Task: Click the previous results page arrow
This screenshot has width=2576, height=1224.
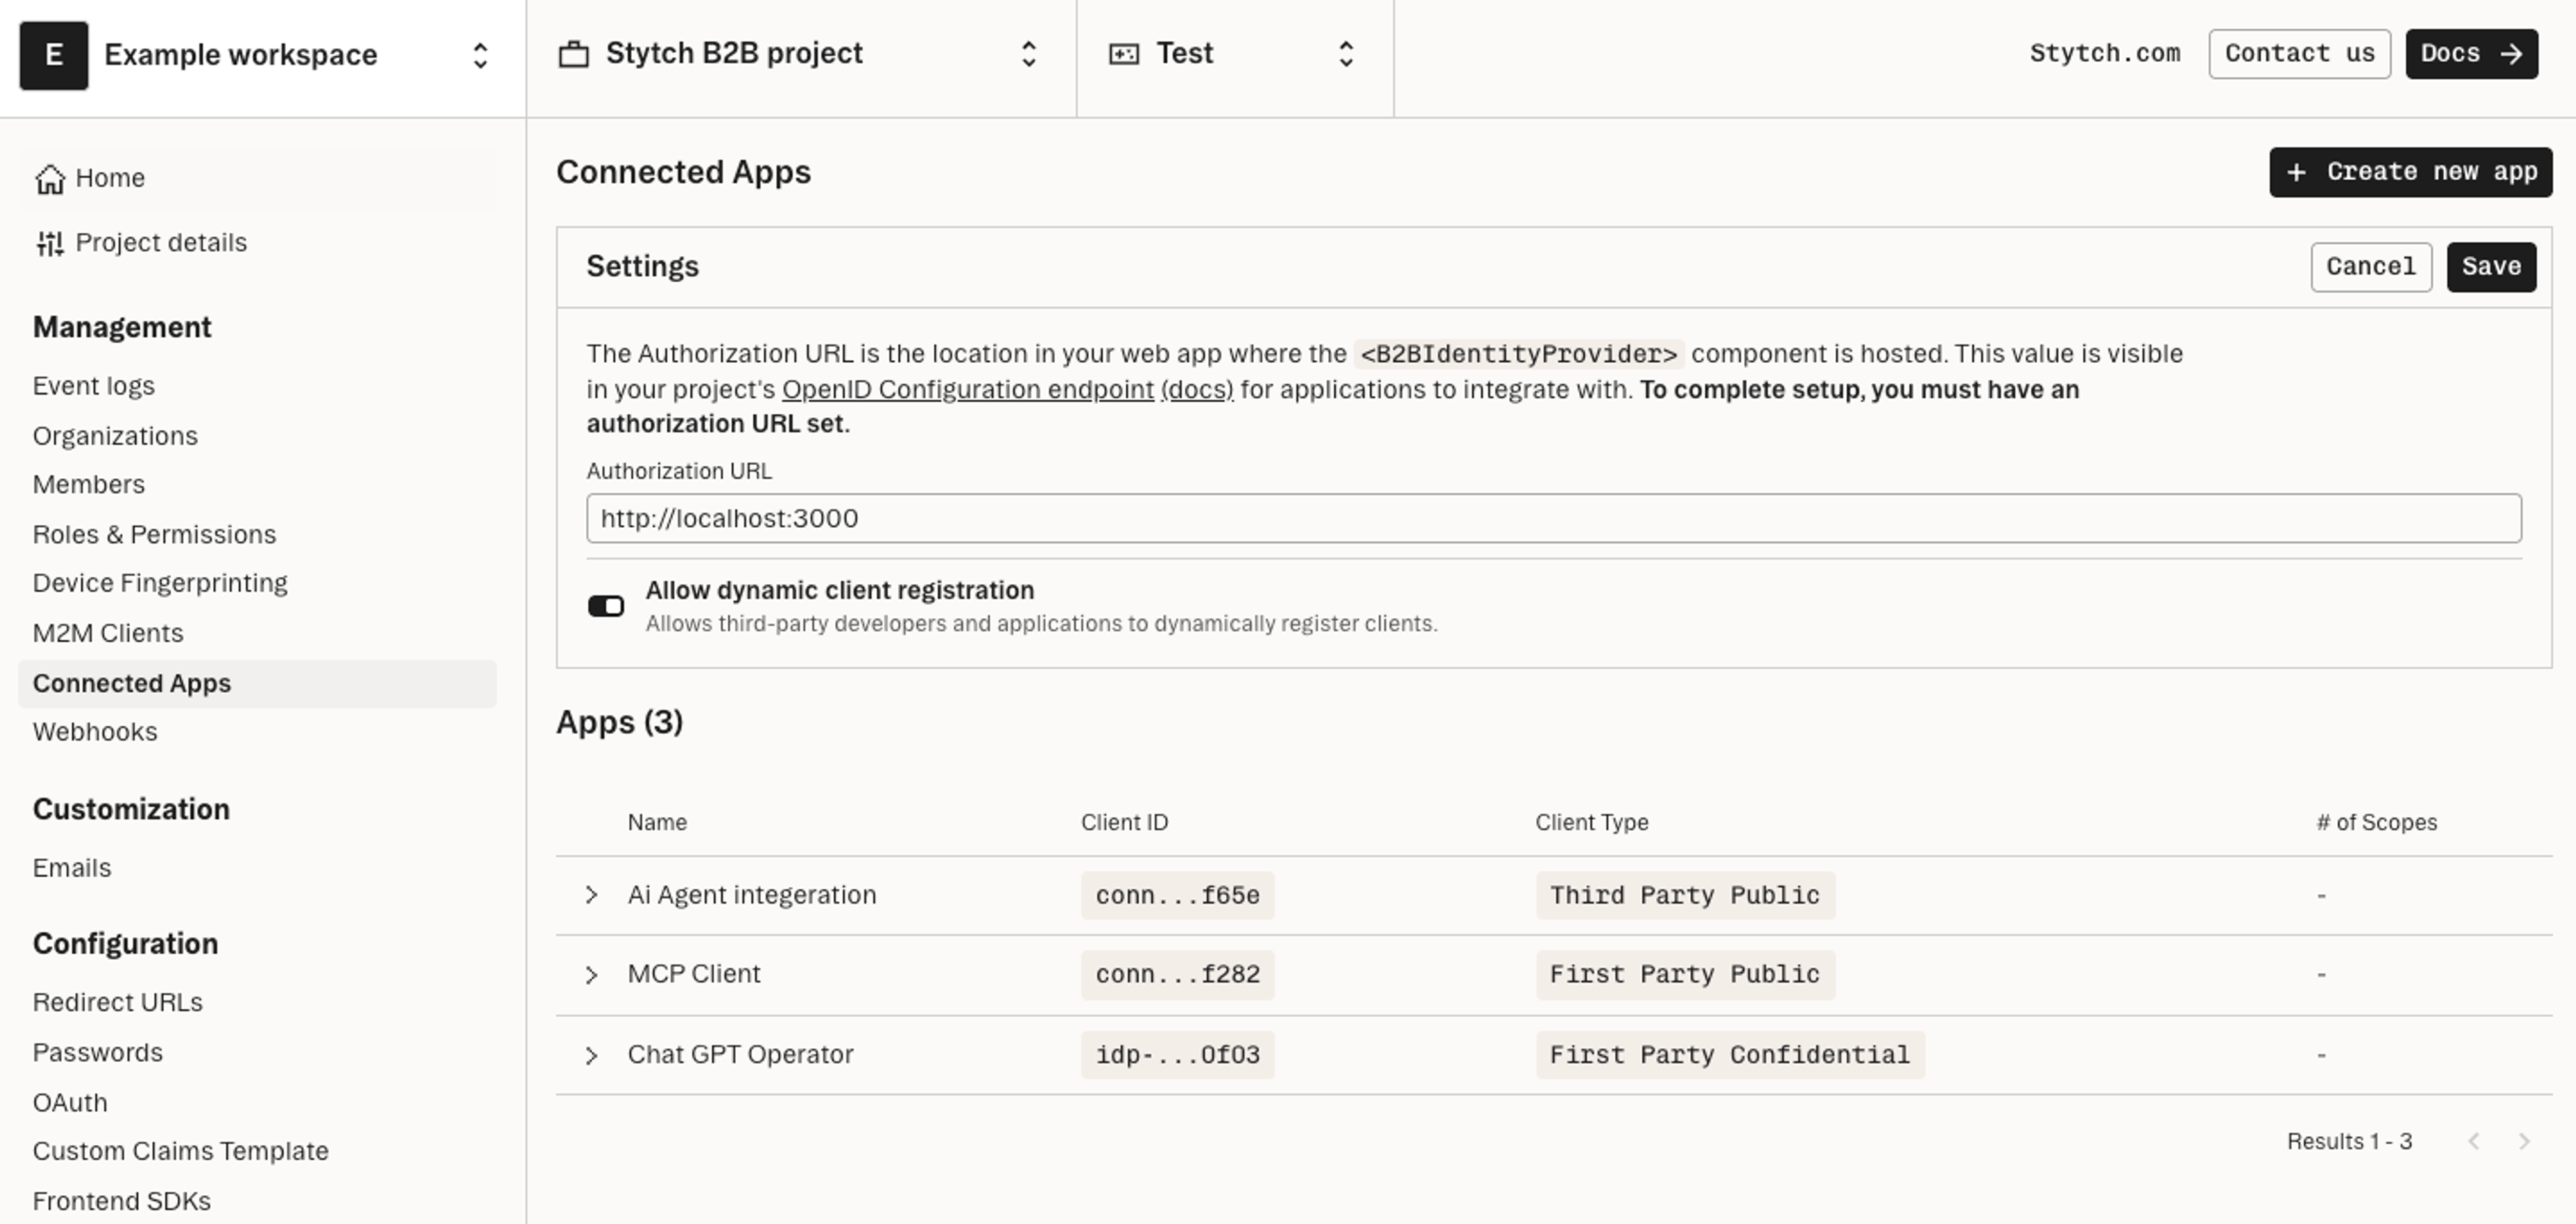Action: point(2474,1142)
